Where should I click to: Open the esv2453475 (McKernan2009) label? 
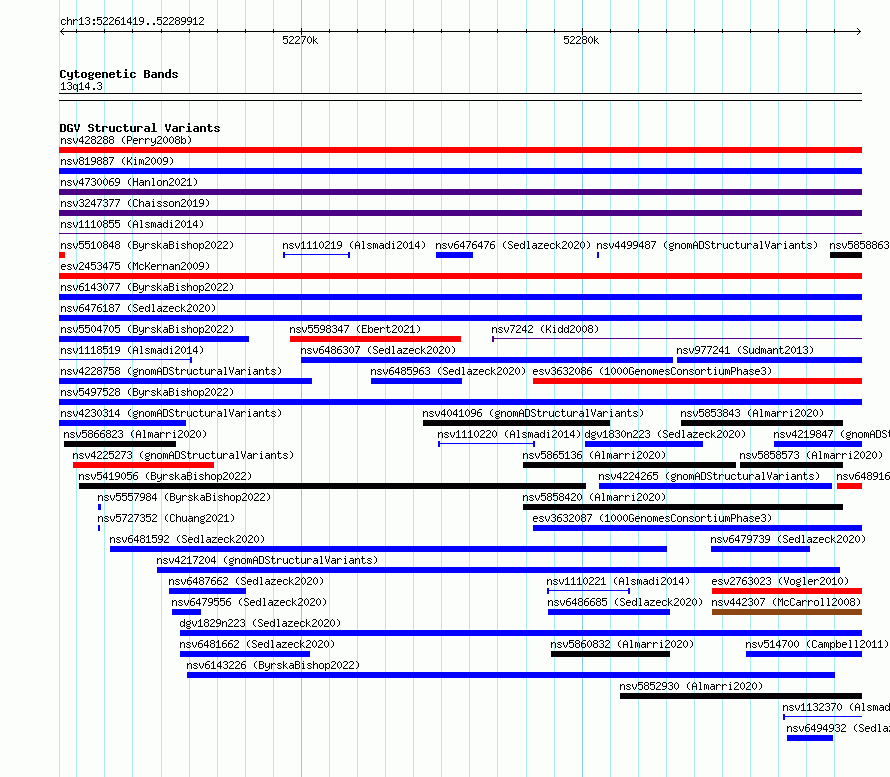[135, 266]
